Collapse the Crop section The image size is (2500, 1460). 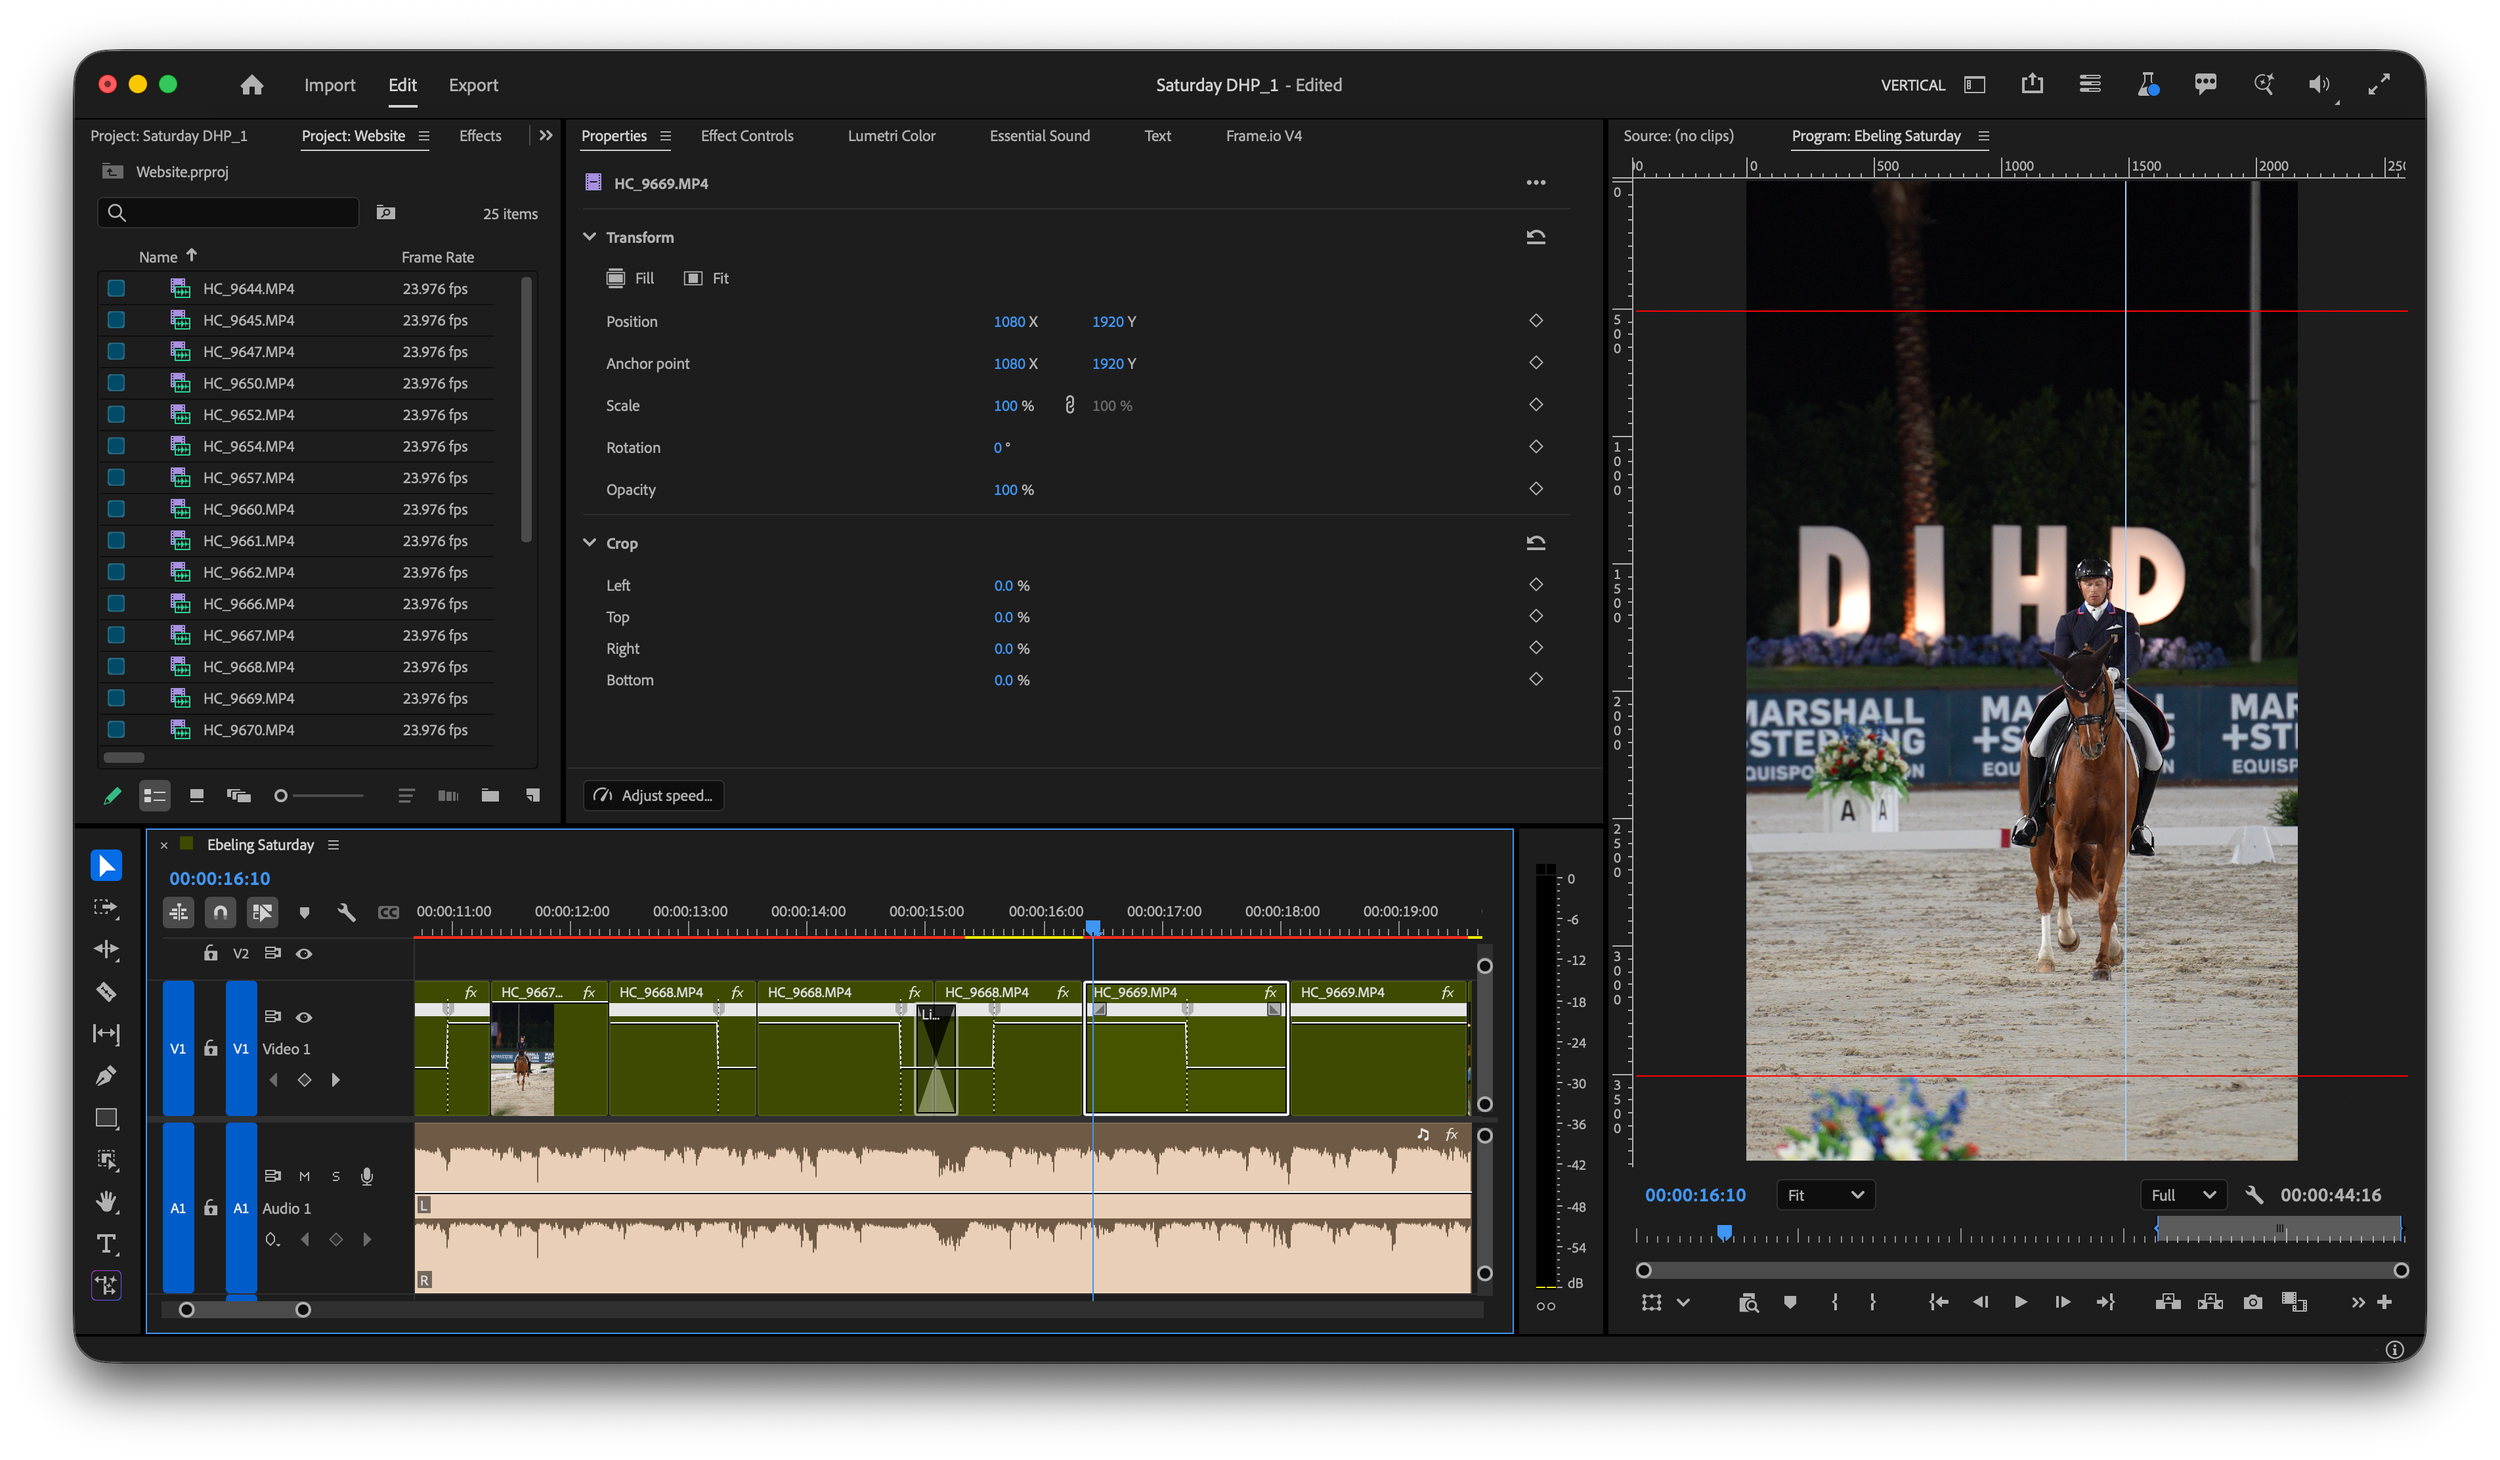[590, 543]
